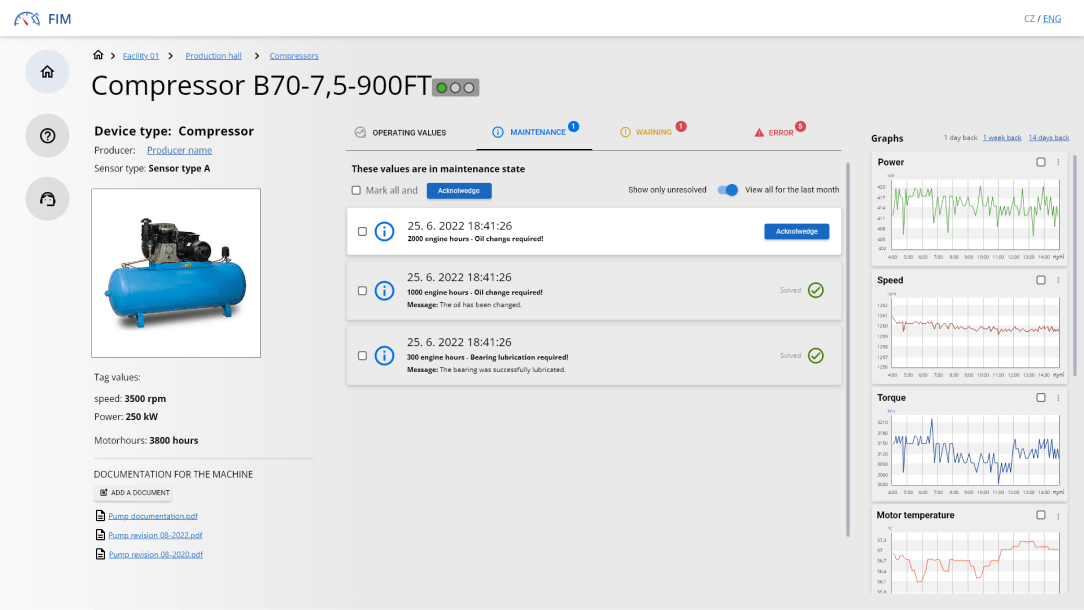Click the Speed graph chart
This screenshot has height=610, width=1084.
(975, 332)
